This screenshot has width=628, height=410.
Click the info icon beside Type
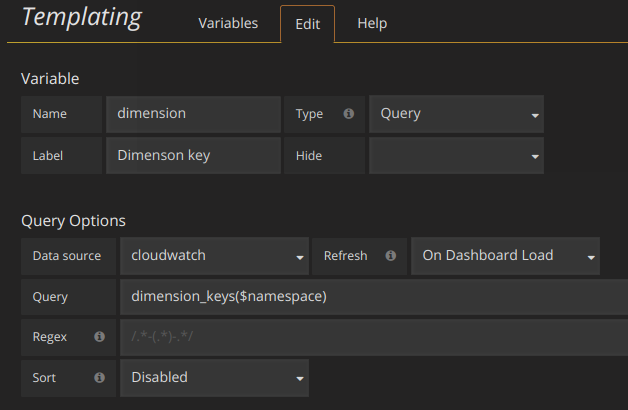pos(348,114)
